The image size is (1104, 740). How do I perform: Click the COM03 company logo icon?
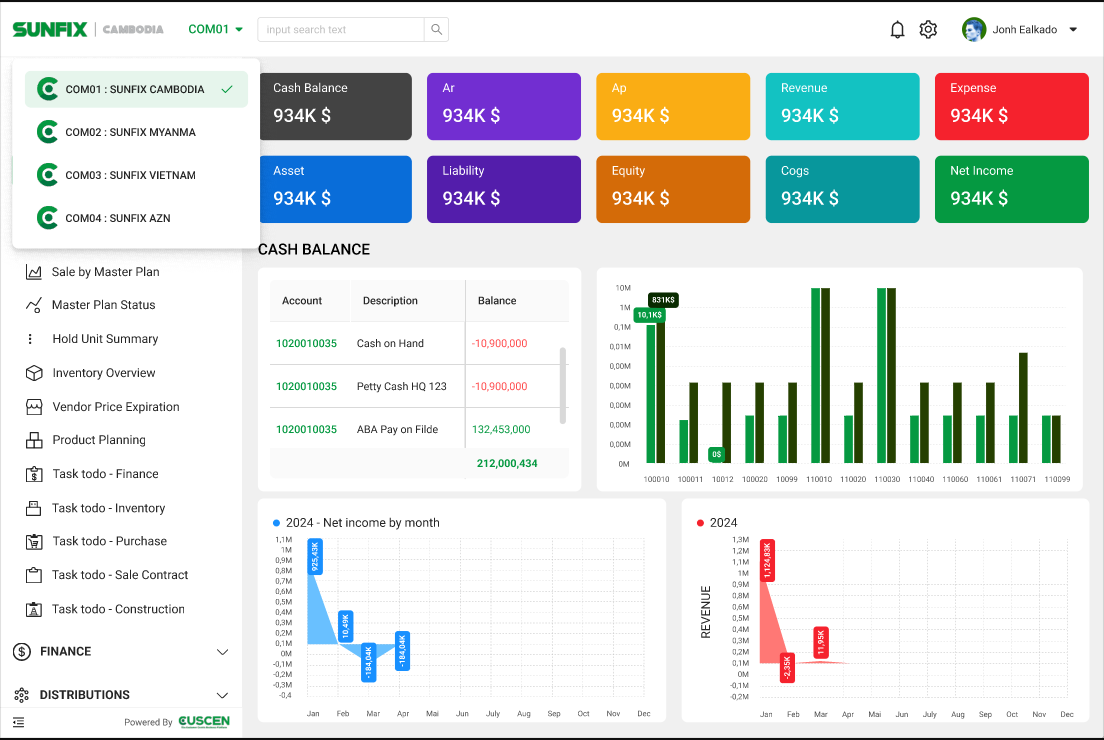47,175
